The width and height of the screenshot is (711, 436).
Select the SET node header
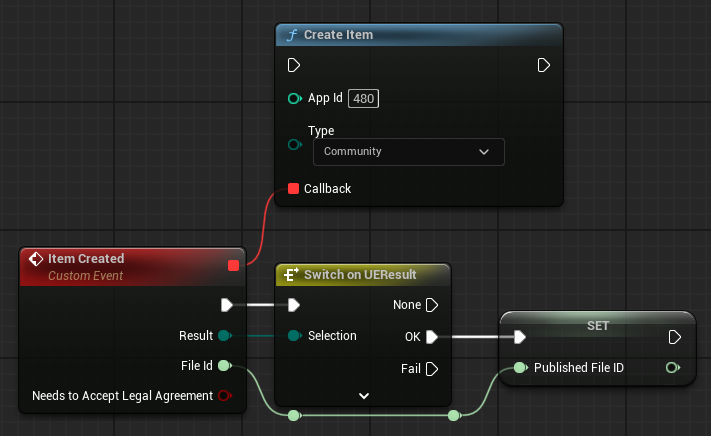click(596, 324)
